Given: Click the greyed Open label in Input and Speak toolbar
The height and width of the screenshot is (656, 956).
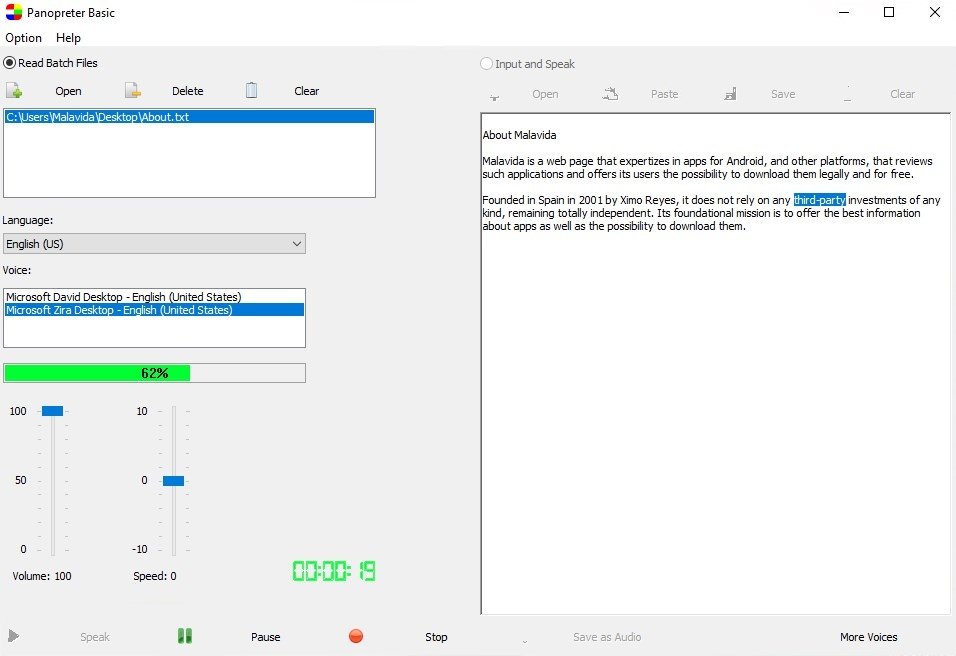Looking at the screenshot, I should pos(545,94).
